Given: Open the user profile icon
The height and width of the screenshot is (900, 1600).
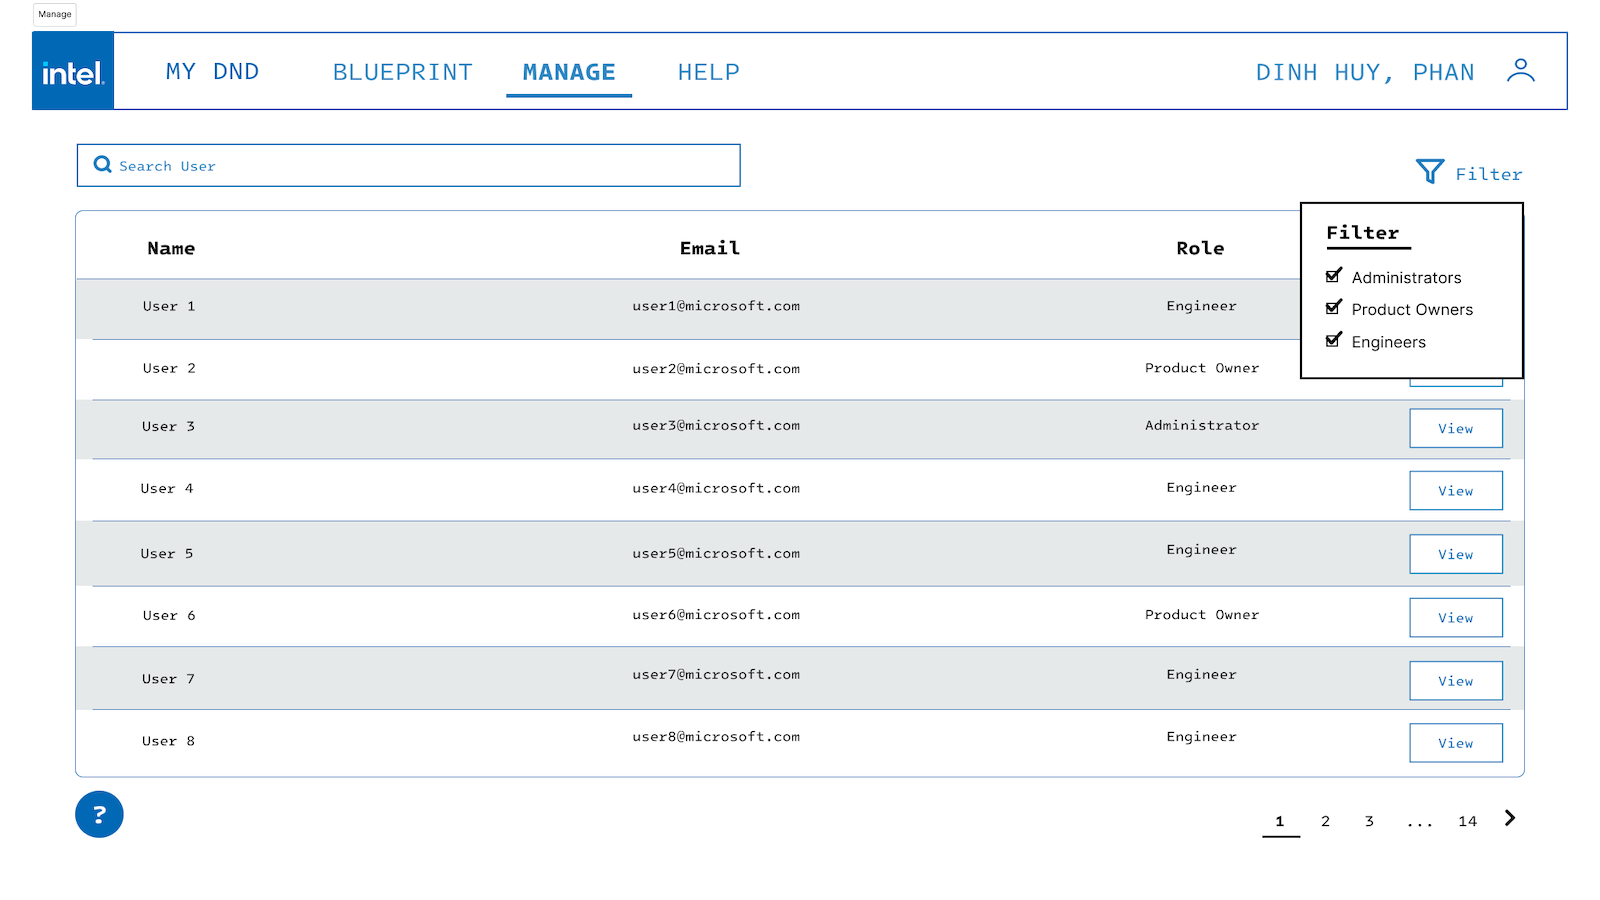Looking at the screenshot, I should click(x=1520, y=71).
